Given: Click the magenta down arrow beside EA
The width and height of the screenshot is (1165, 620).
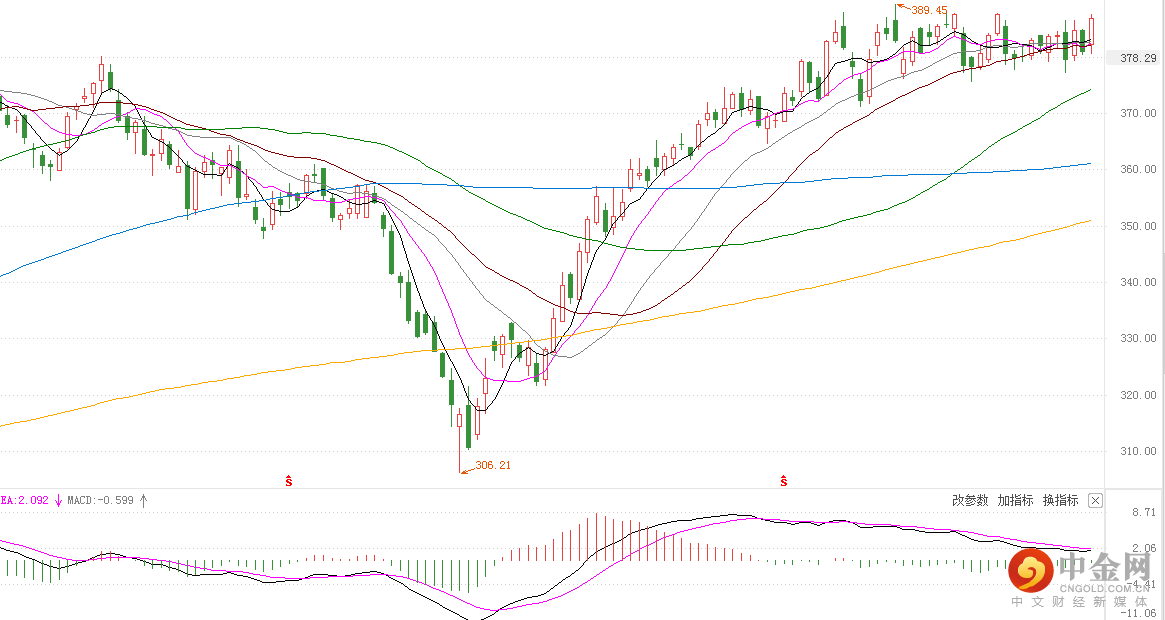Looking at the screenshot, I should 58,500.
